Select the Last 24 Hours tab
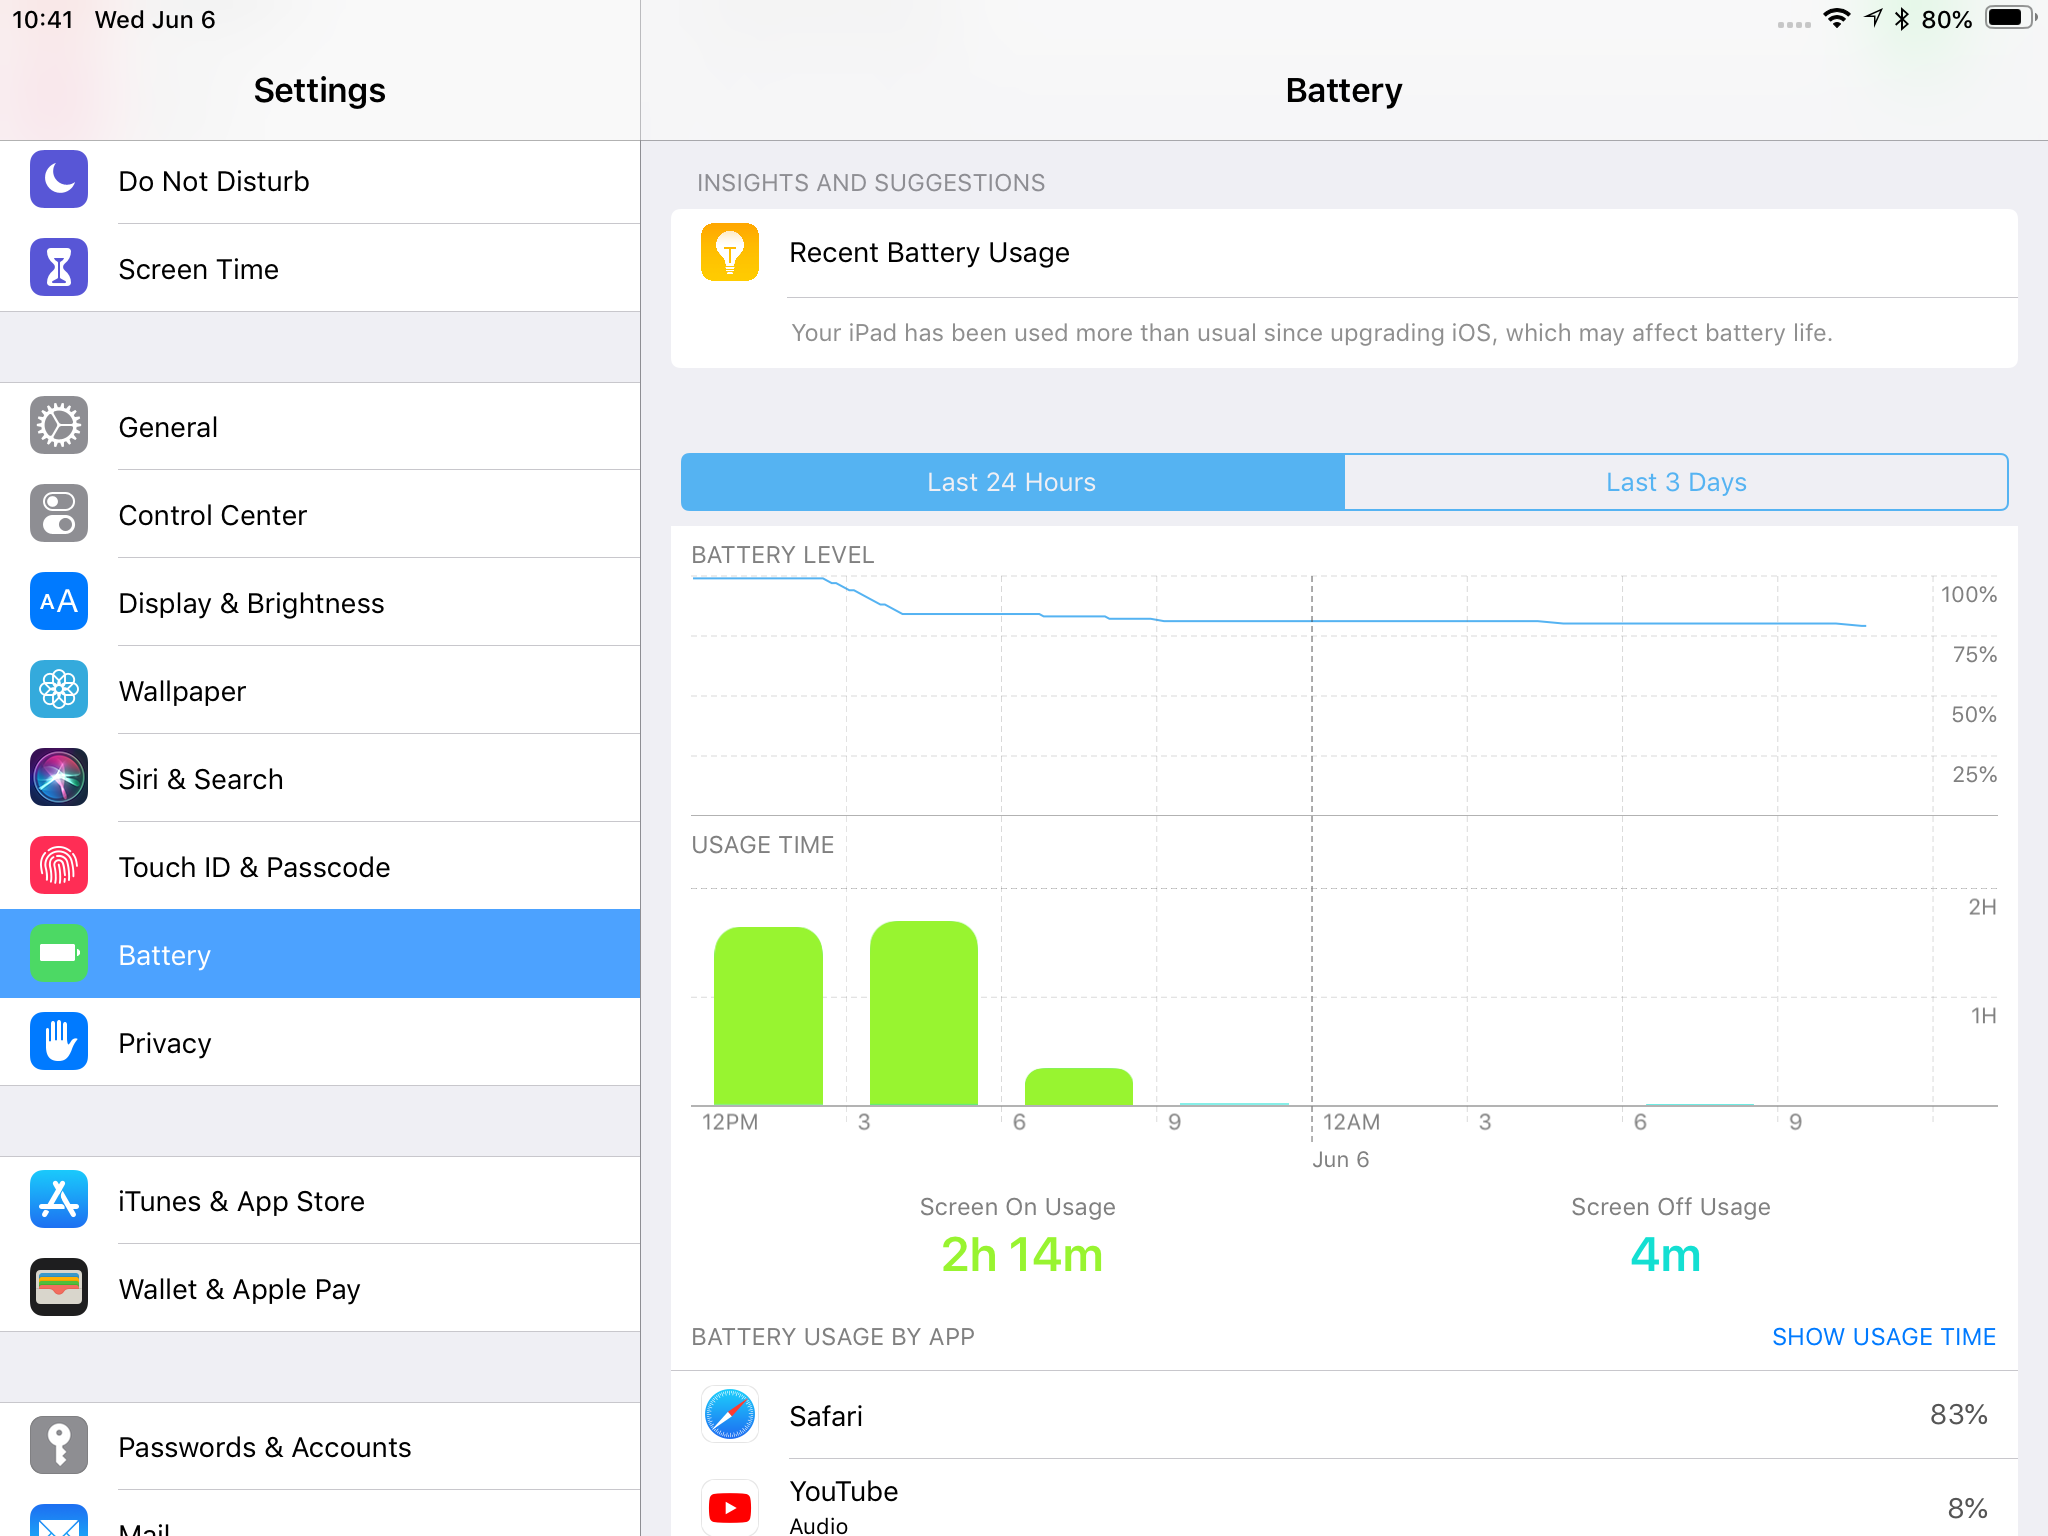 [1012, 482]
